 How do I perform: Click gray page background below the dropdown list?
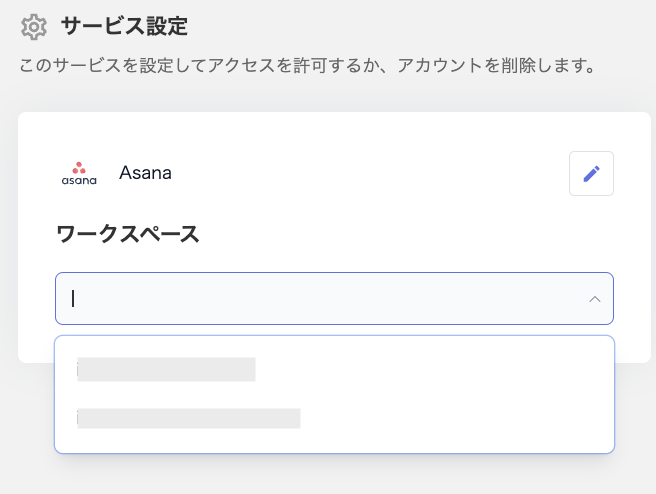point(334,475)
